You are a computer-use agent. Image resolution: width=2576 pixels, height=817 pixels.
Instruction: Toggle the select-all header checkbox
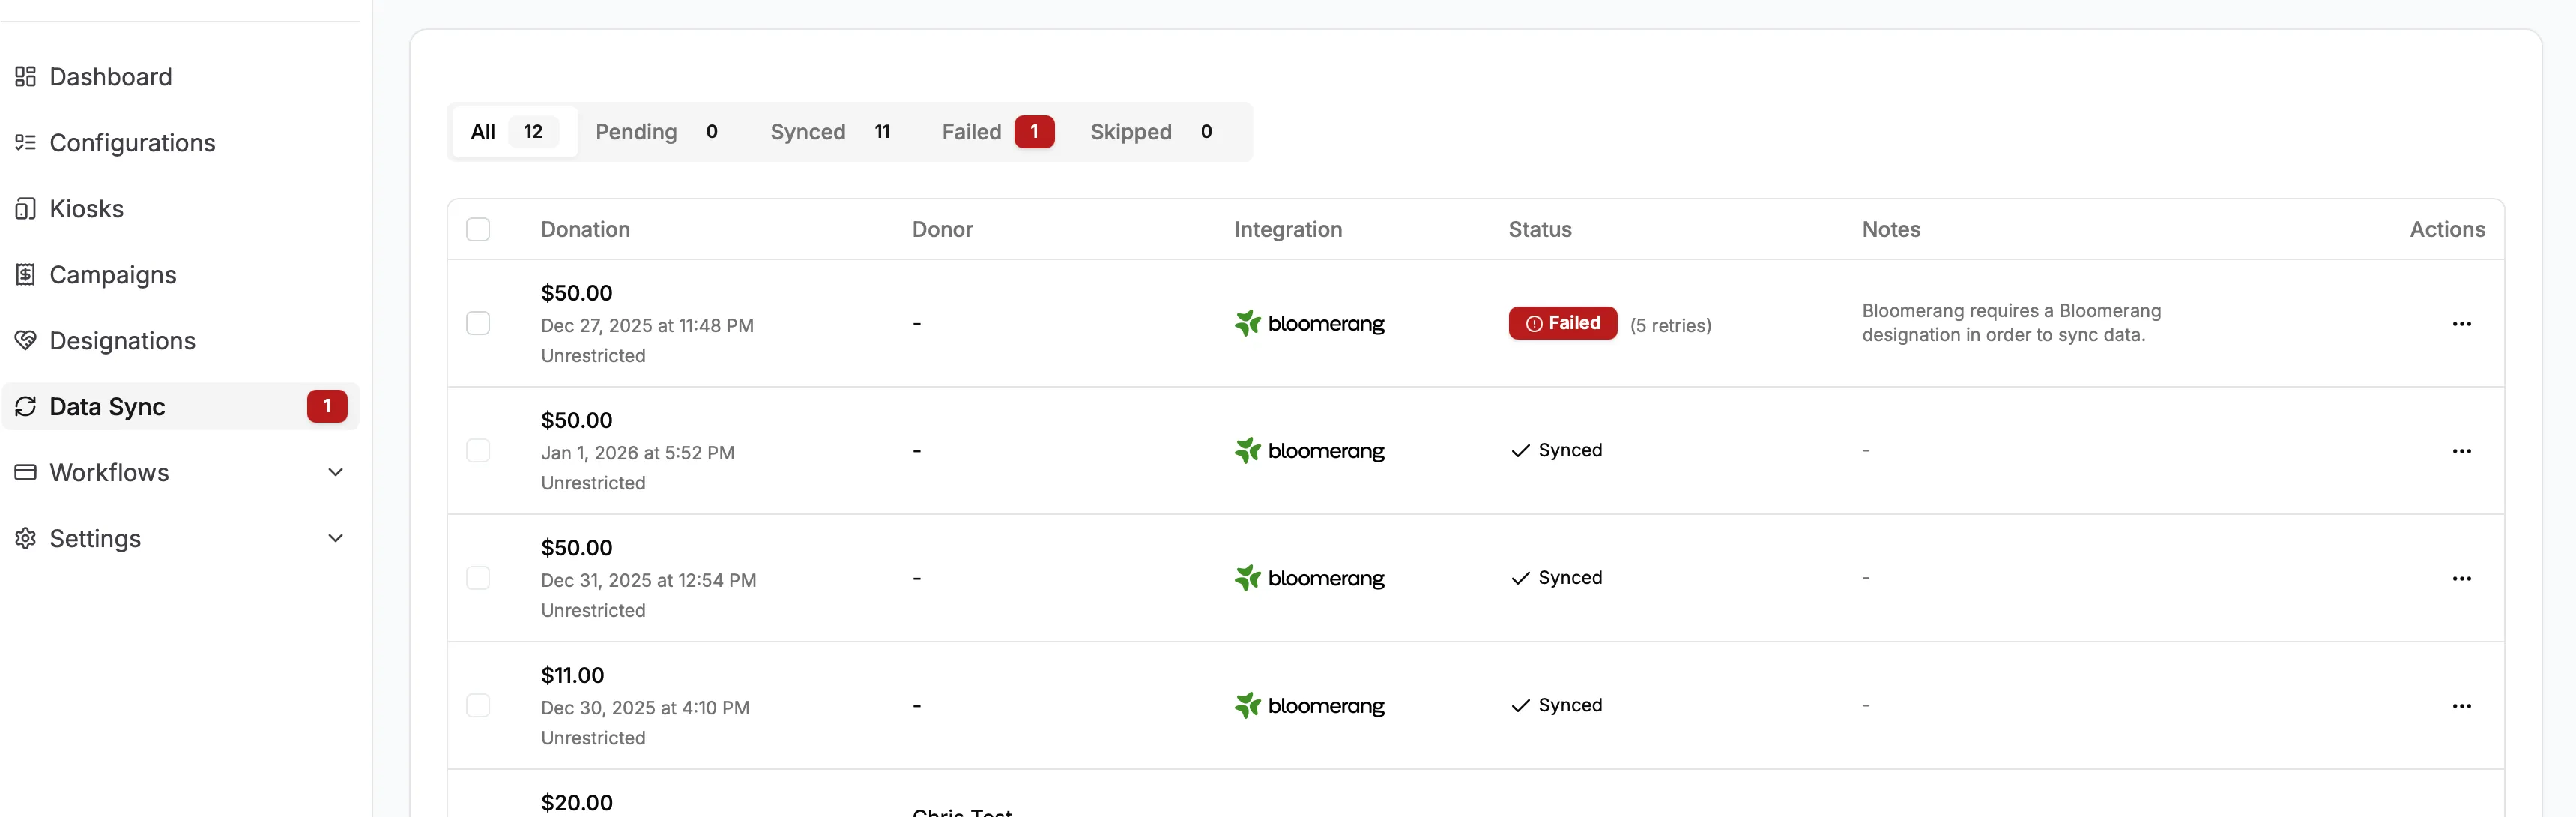coord(478,230)
